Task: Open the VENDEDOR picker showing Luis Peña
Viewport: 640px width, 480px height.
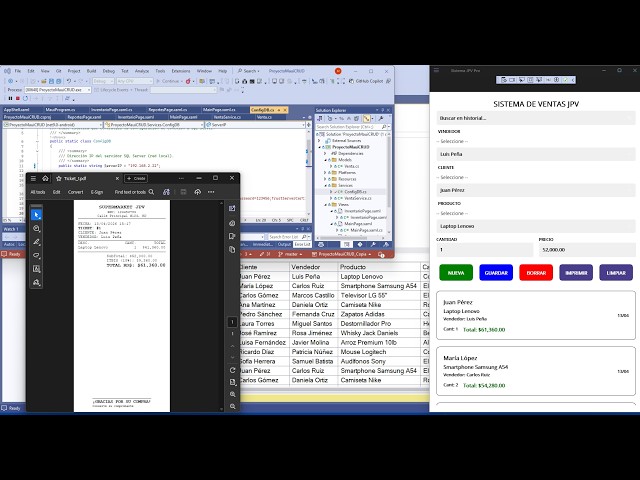Action: tap(536, 154)
